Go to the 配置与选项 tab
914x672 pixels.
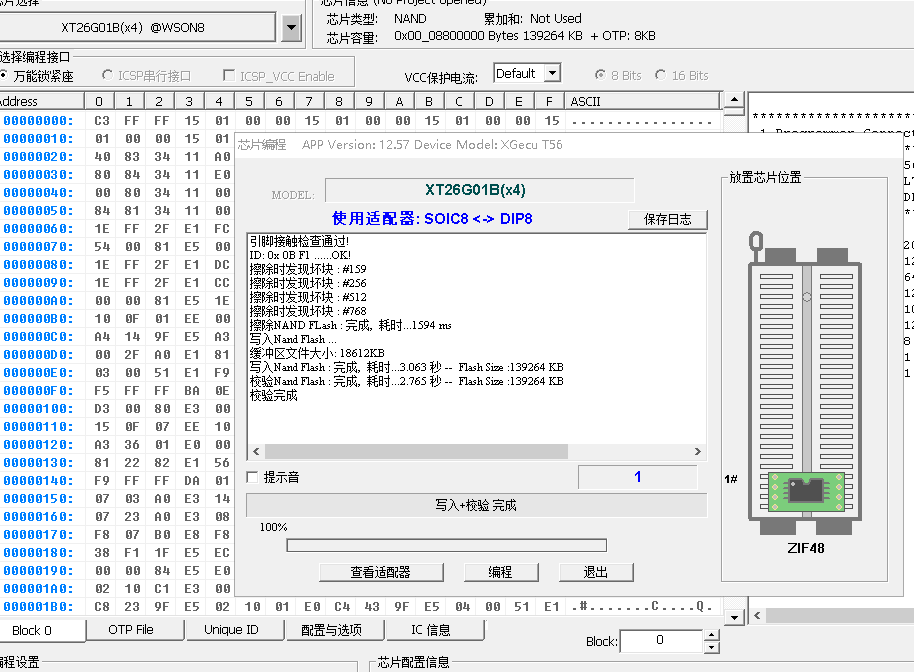[330, 630]
